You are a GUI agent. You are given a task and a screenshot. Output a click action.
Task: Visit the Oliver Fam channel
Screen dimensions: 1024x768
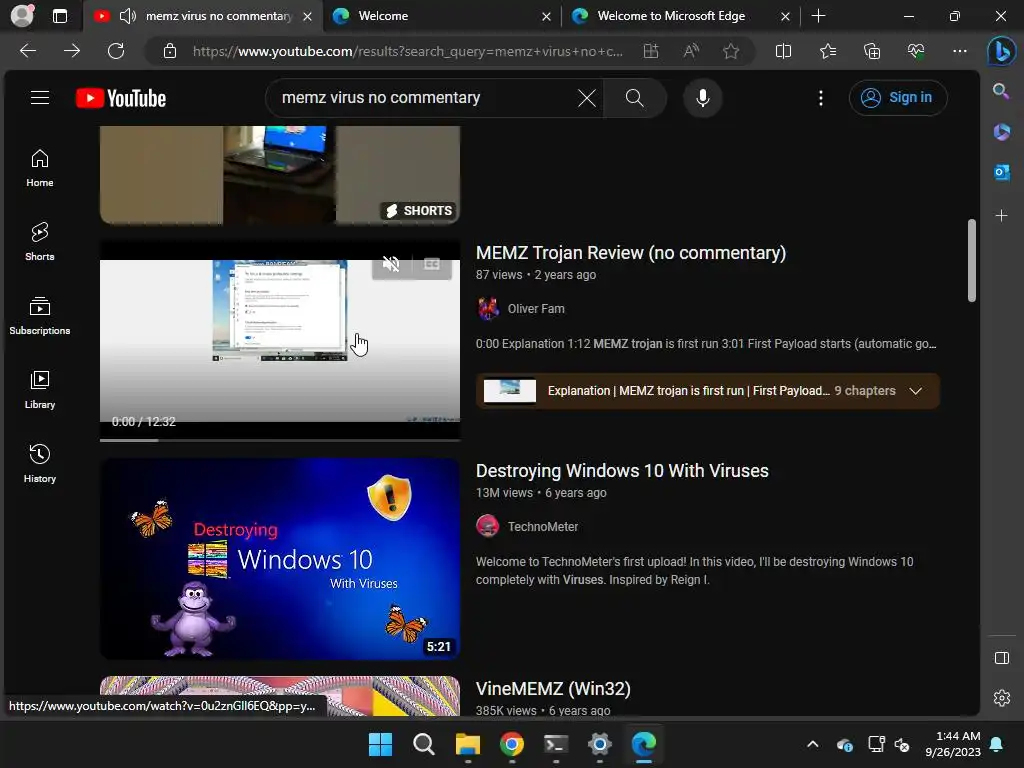(536, 309)
